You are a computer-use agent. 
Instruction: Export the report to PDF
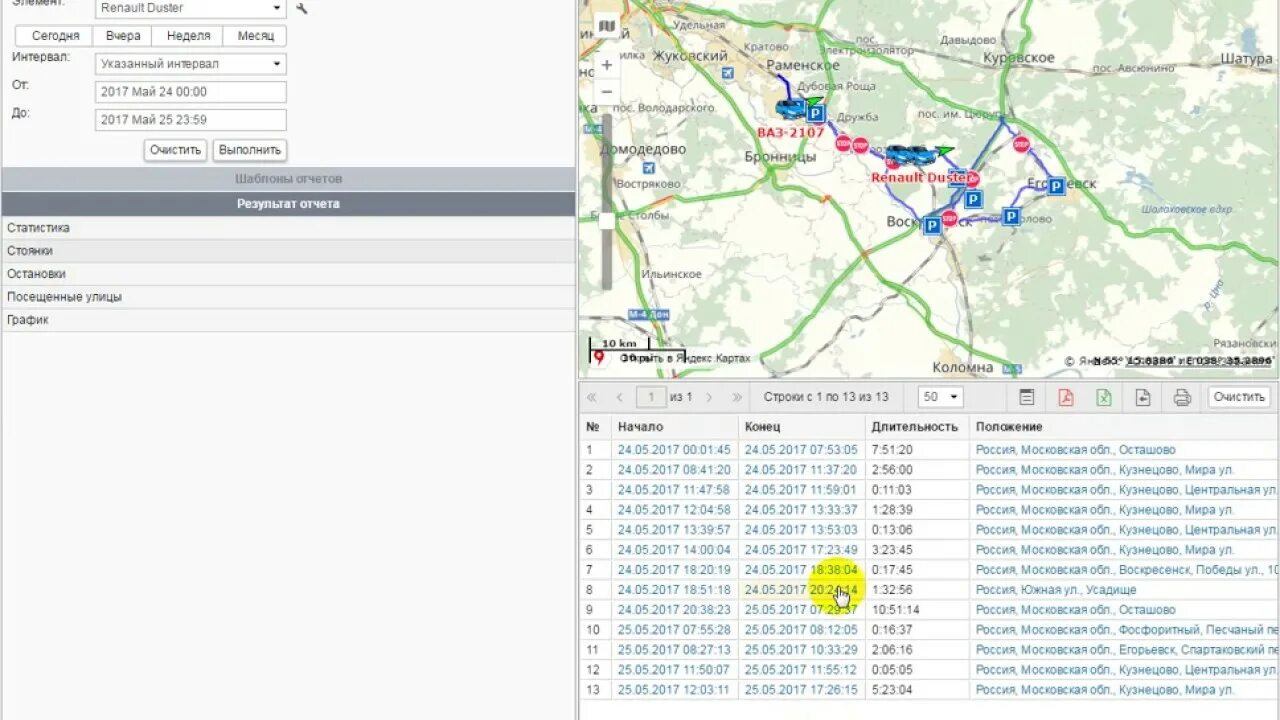coord(1066,397)
